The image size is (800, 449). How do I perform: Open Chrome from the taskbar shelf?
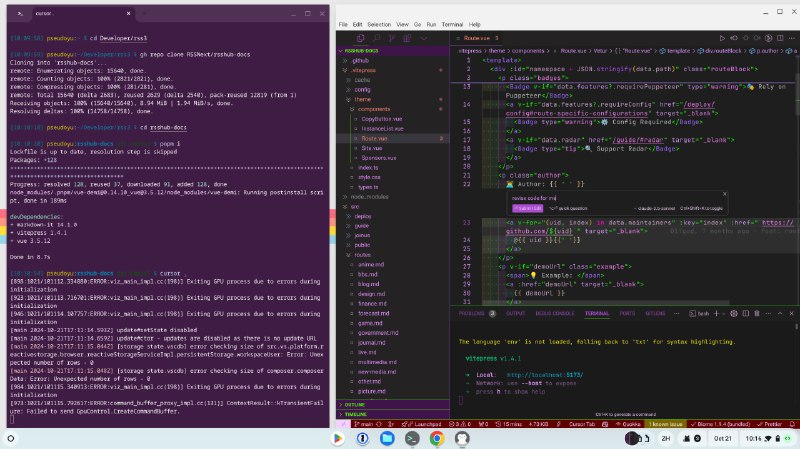pyautogui.click(x=437, y=438)
